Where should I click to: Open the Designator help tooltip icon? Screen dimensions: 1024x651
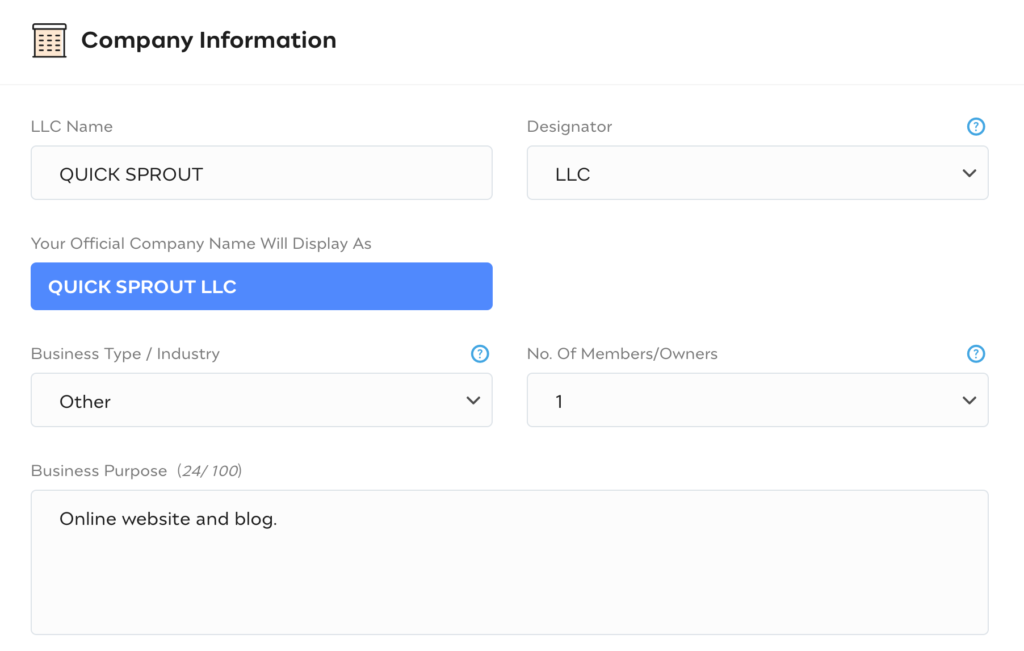pyautogui.click(x=976, y=127)
